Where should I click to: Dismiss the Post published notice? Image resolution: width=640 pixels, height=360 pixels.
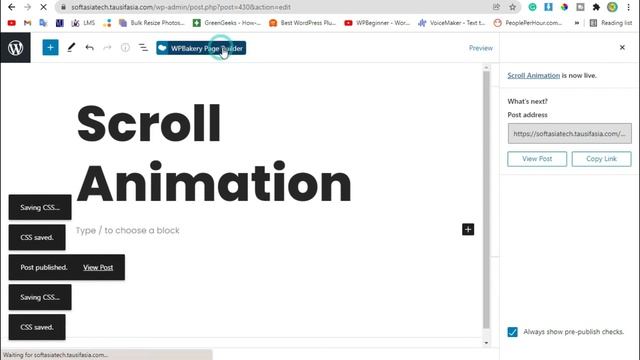coord(44,267)
